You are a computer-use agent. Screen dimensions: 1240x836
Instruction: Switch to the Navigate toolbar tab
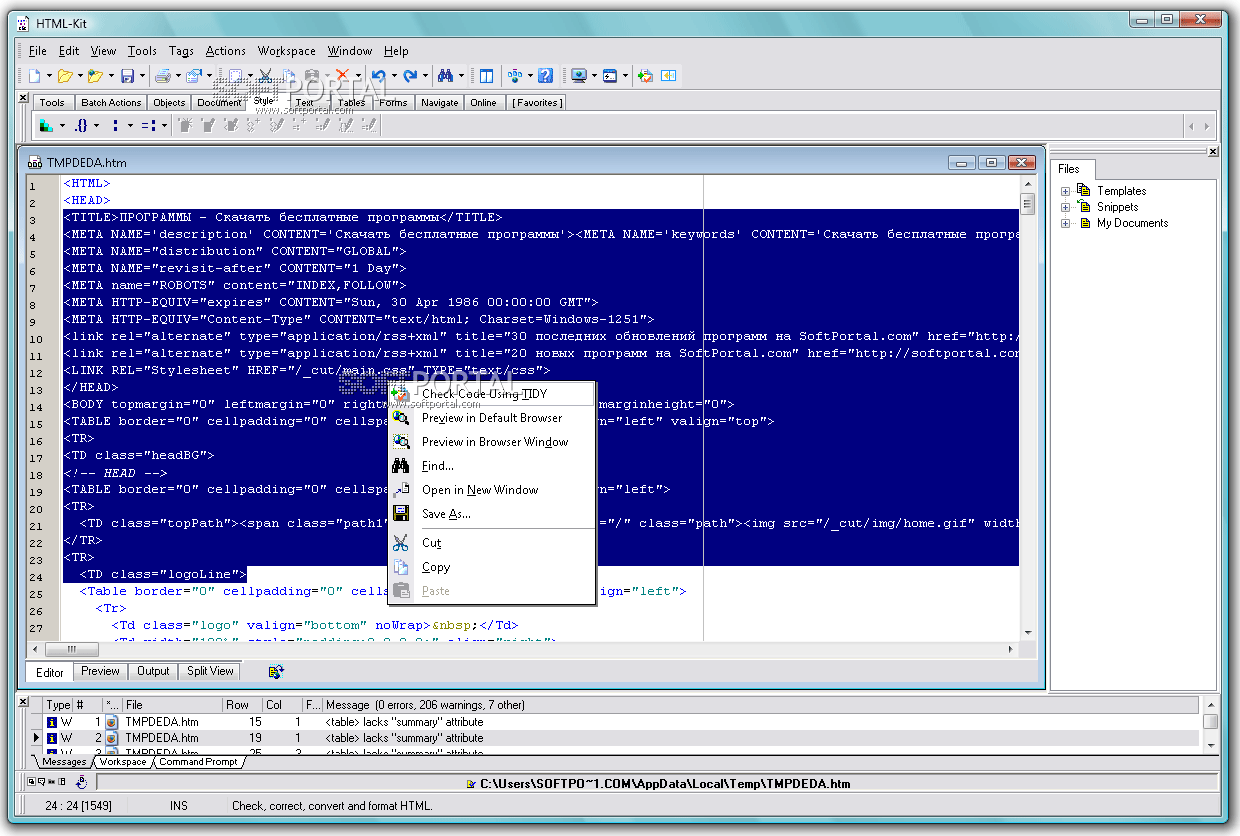pyautogui.click(x=439, y=102)
